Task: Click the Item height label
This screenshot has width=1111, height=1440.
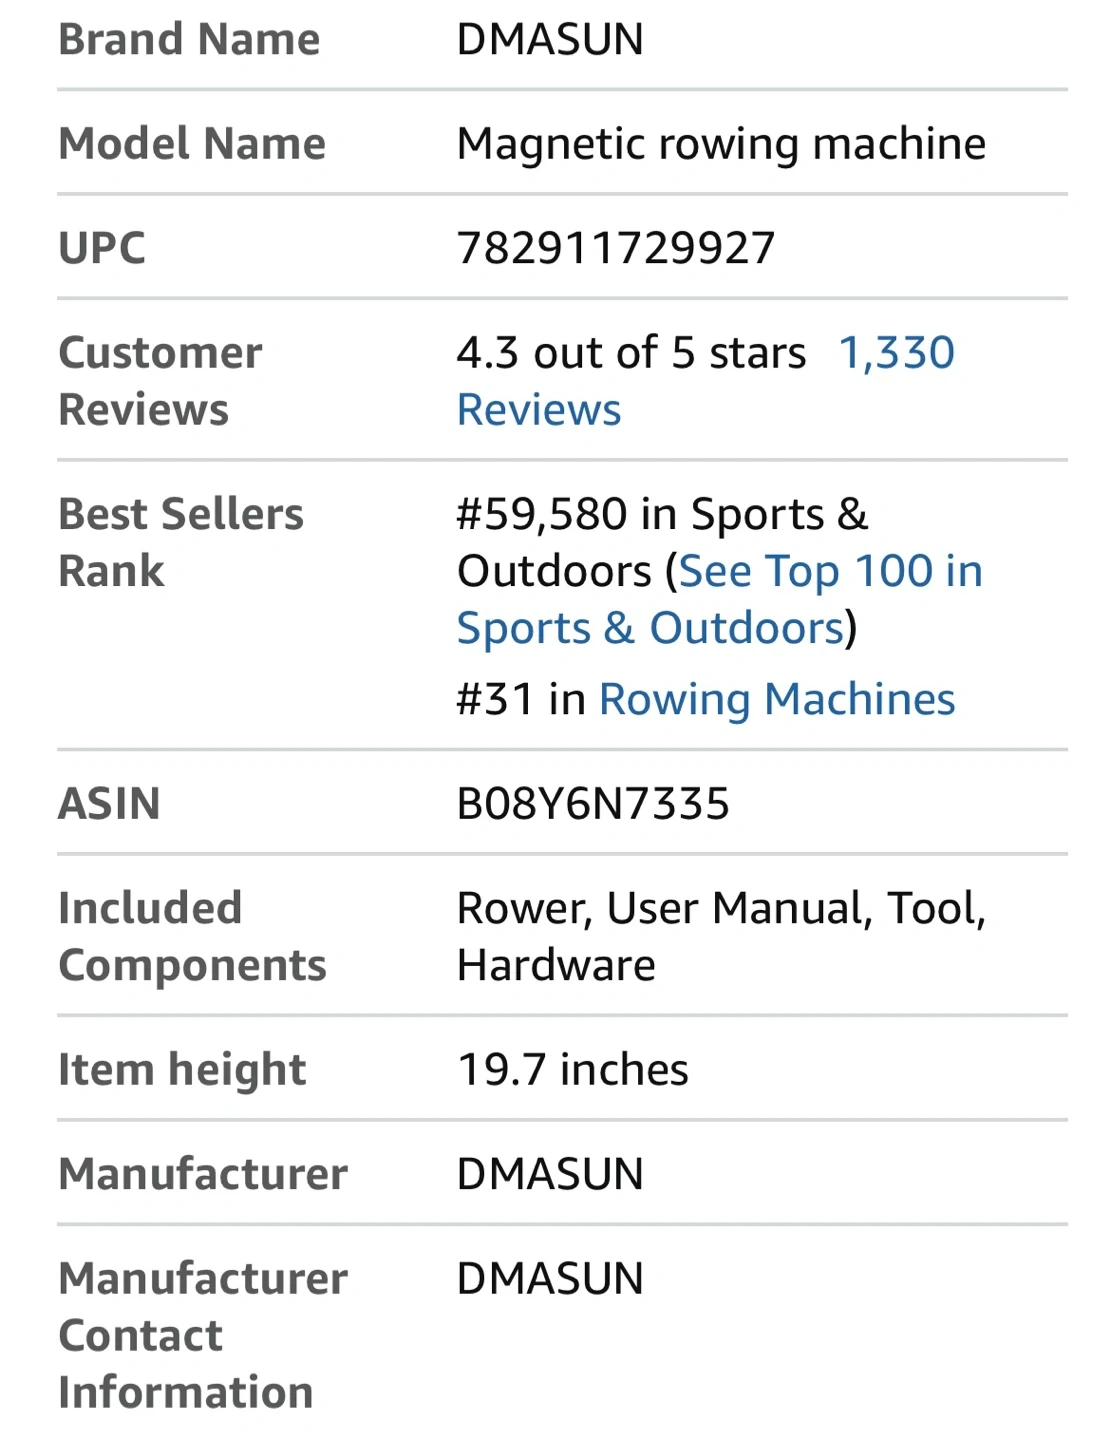Action: tap(182, 1070)
